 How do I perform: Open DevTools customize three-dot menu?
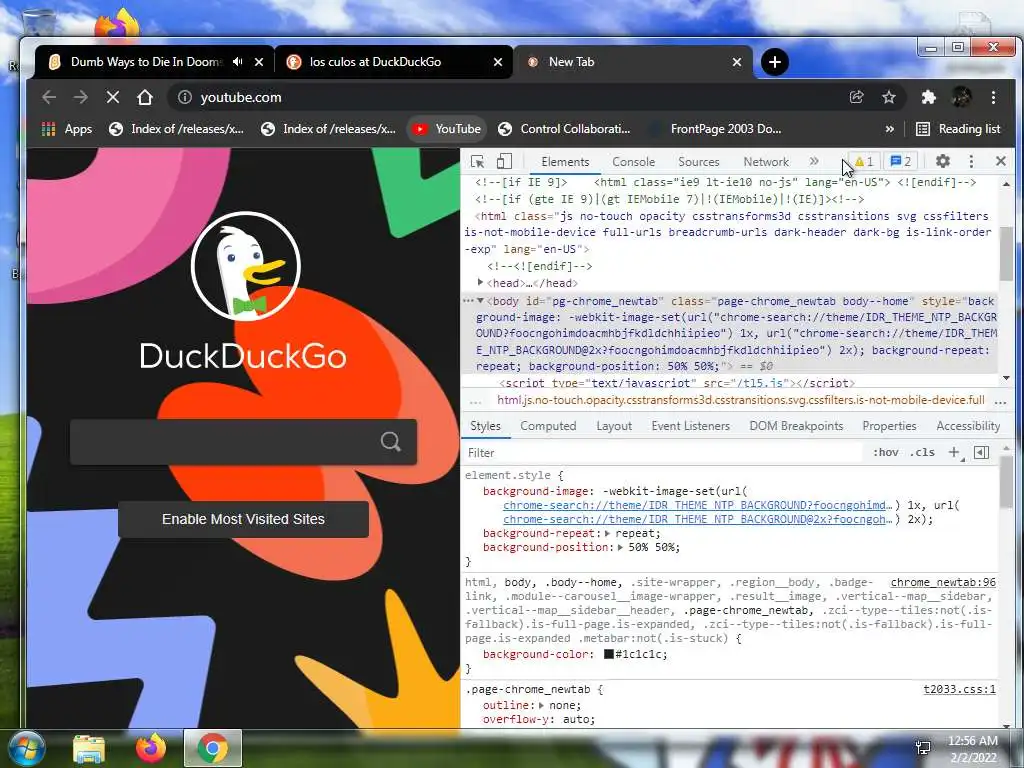pos(971,161)
